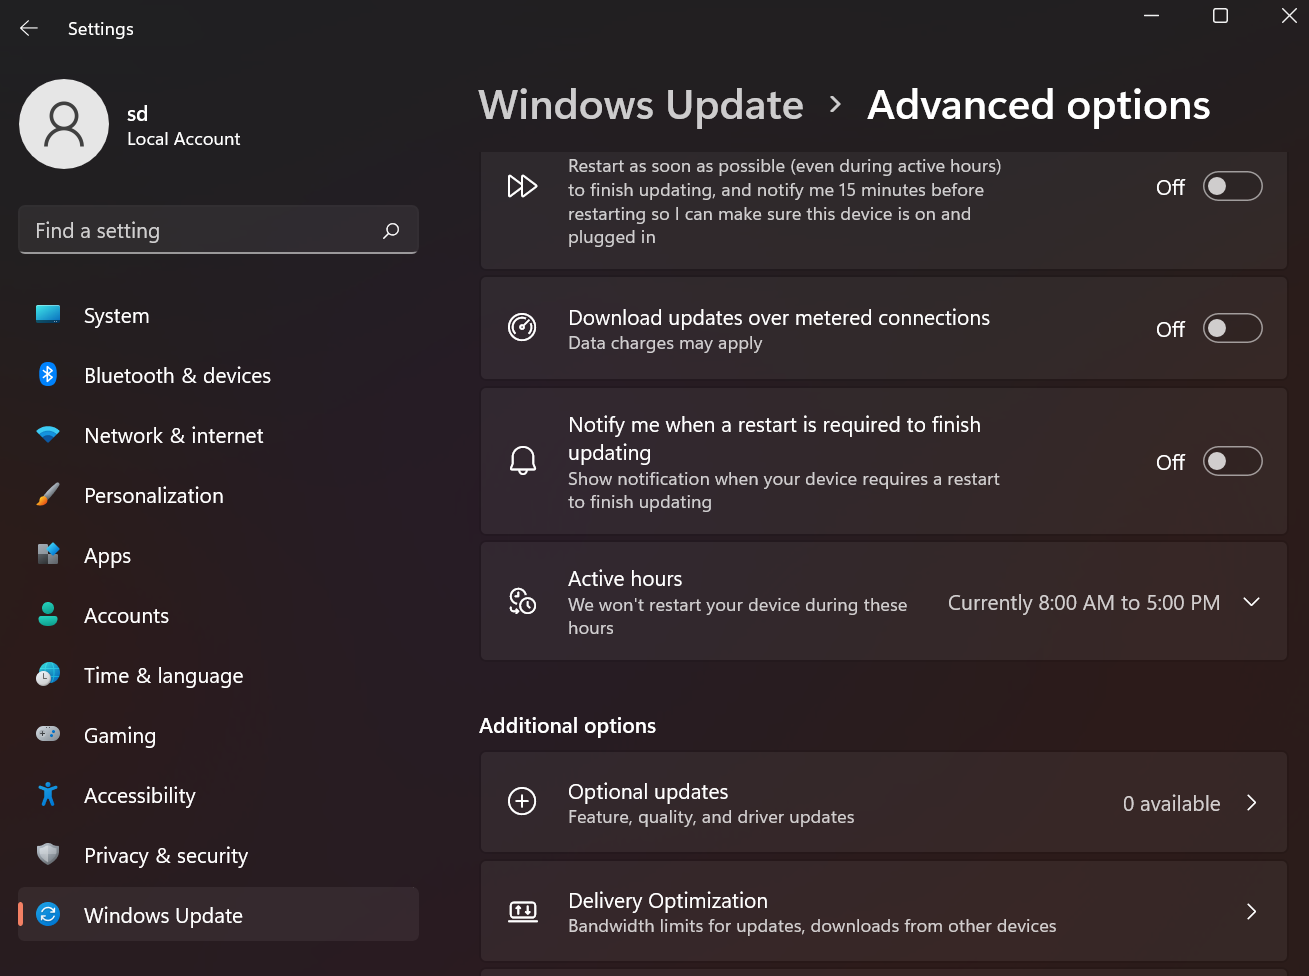Viewport: 1309px width, 976px height.
Task: Select the Windows Update sidebar item
Action: [218, 915]
